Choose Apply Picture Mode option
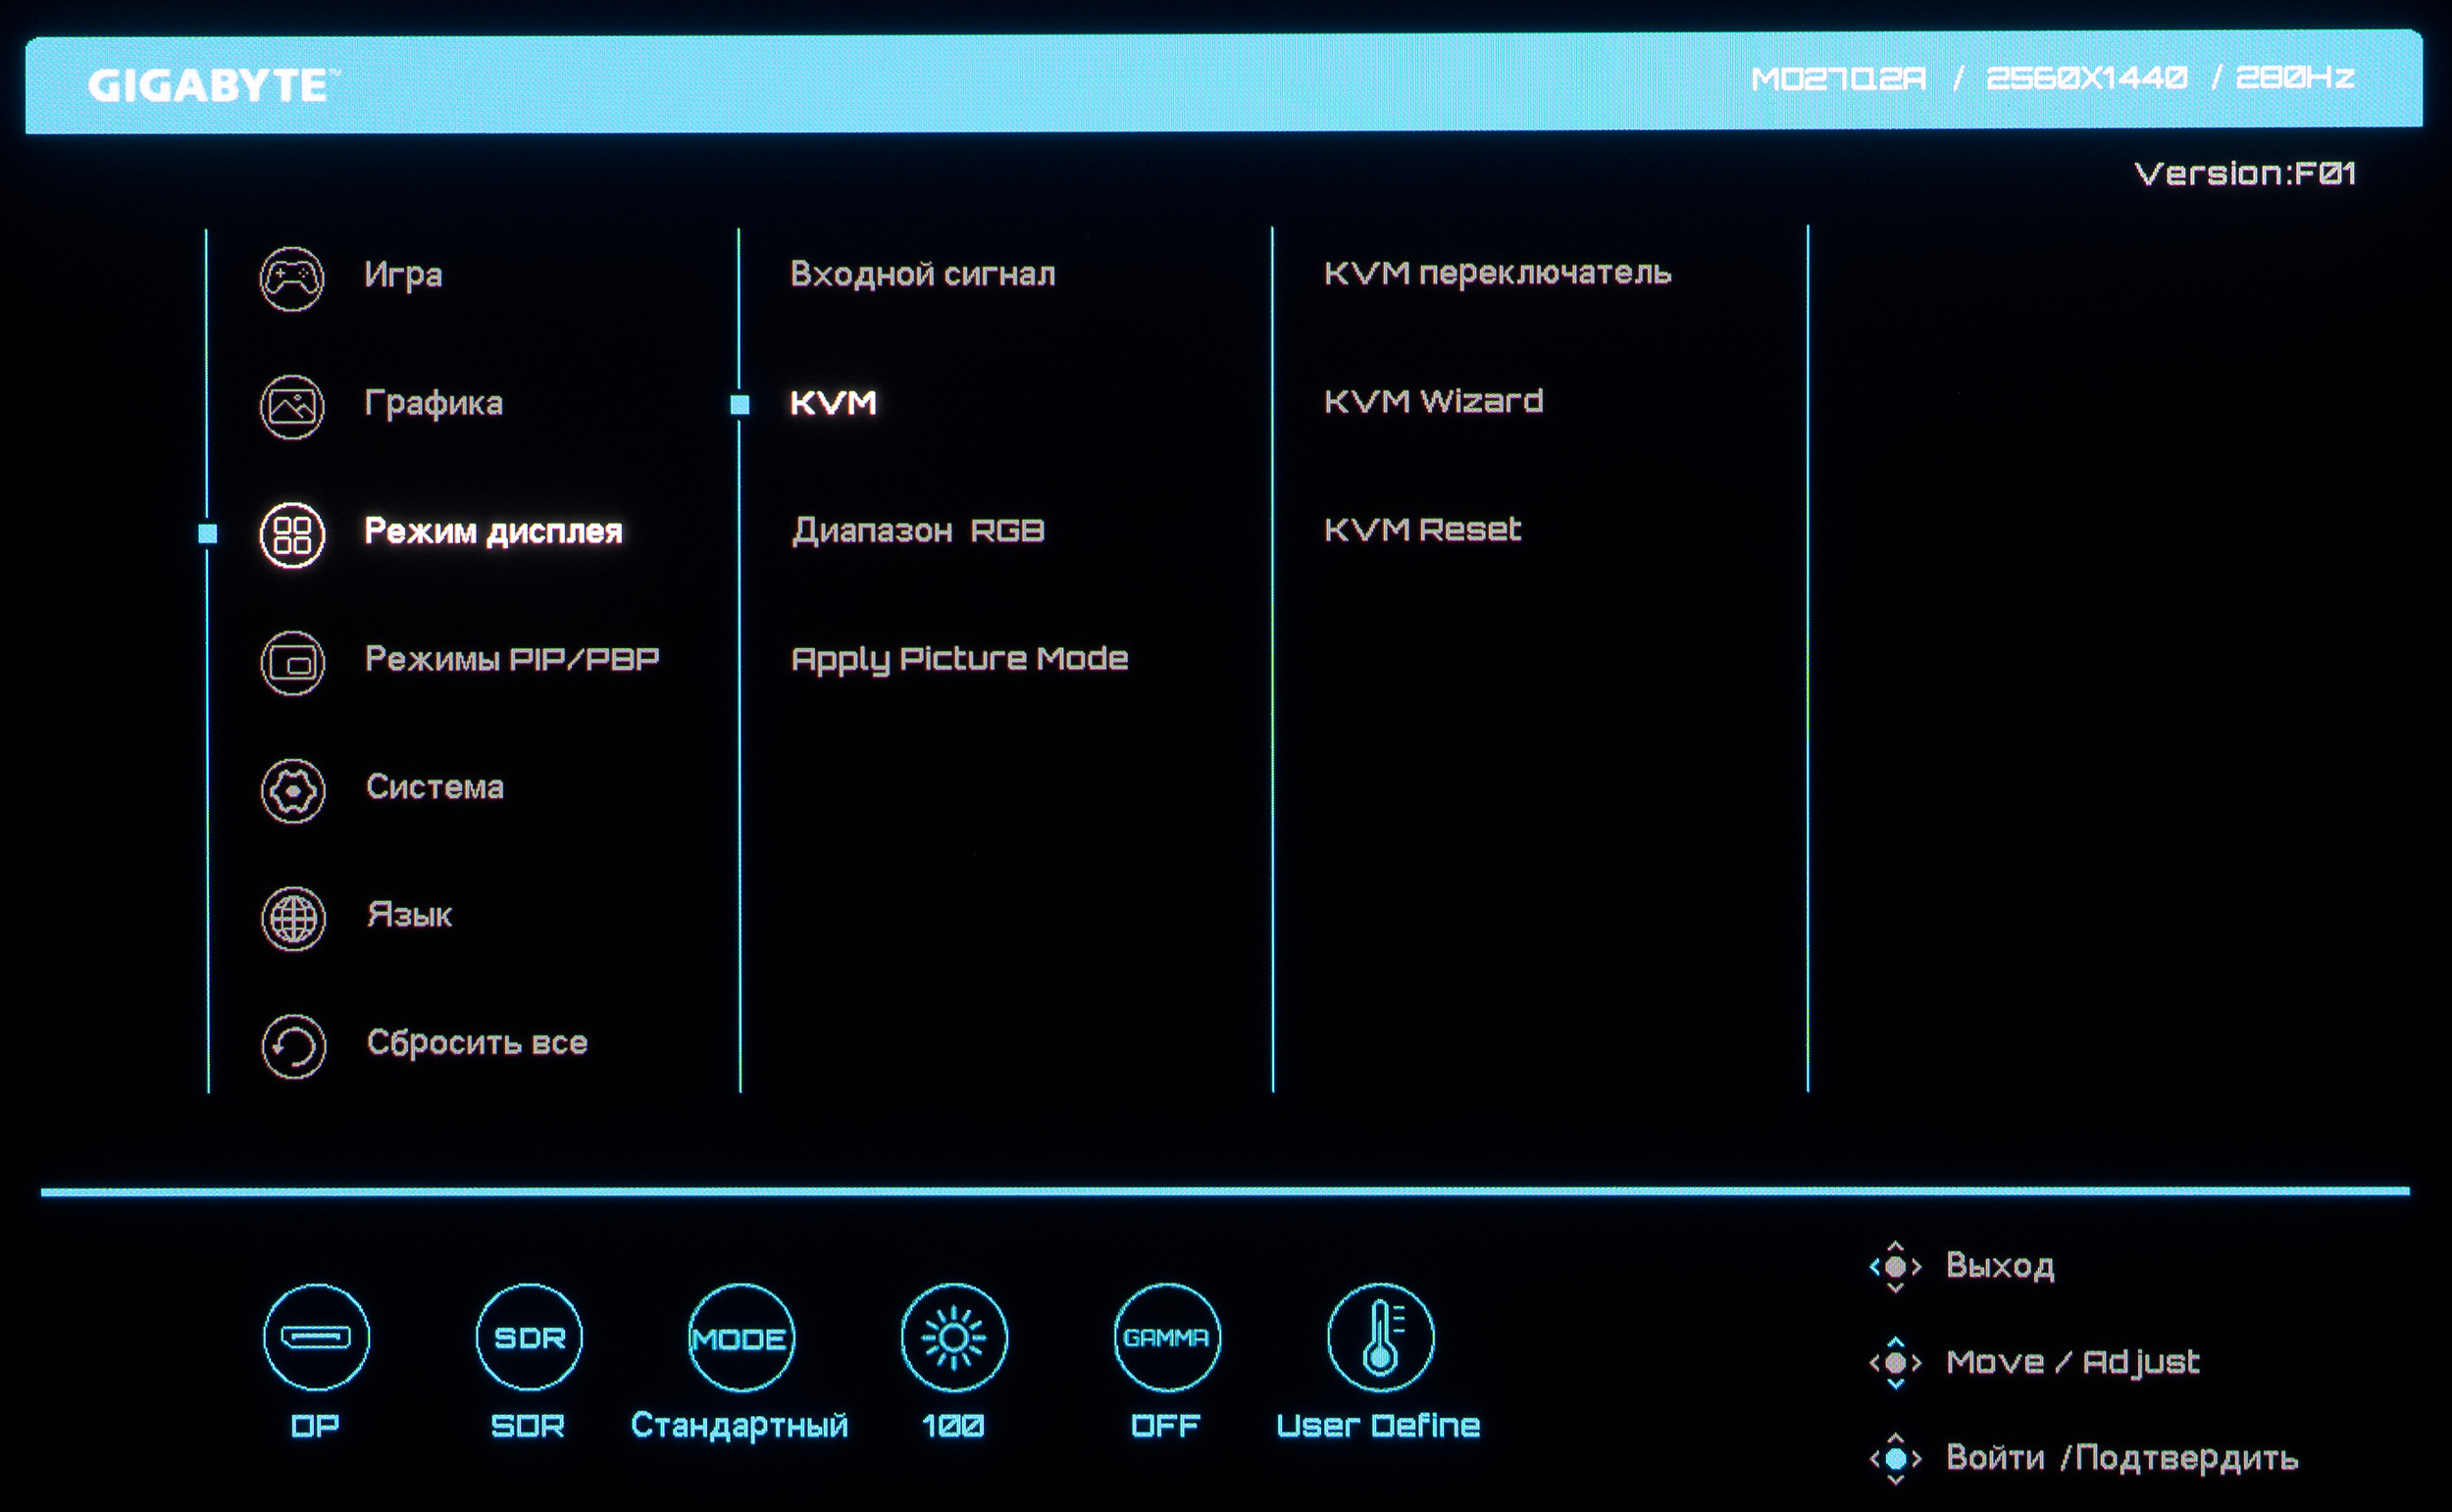This screenshot has width=2452, height=1512. (959, 659)
